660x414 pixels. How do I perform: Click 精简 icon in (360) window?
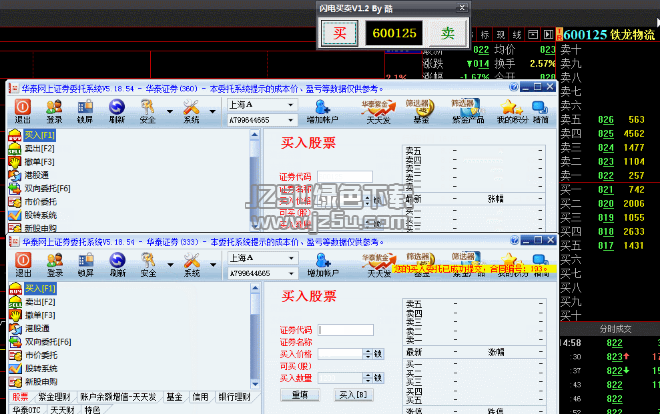(540, 111)
